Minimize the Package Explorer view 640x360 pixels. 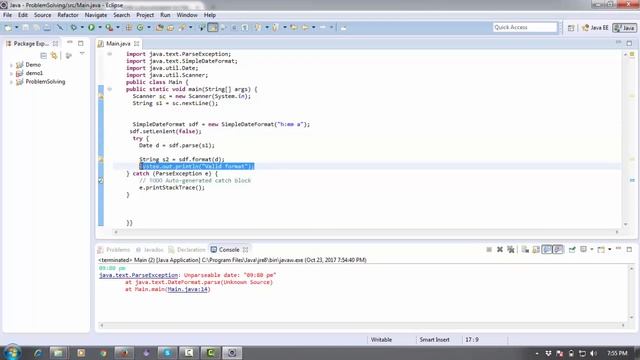70,43
